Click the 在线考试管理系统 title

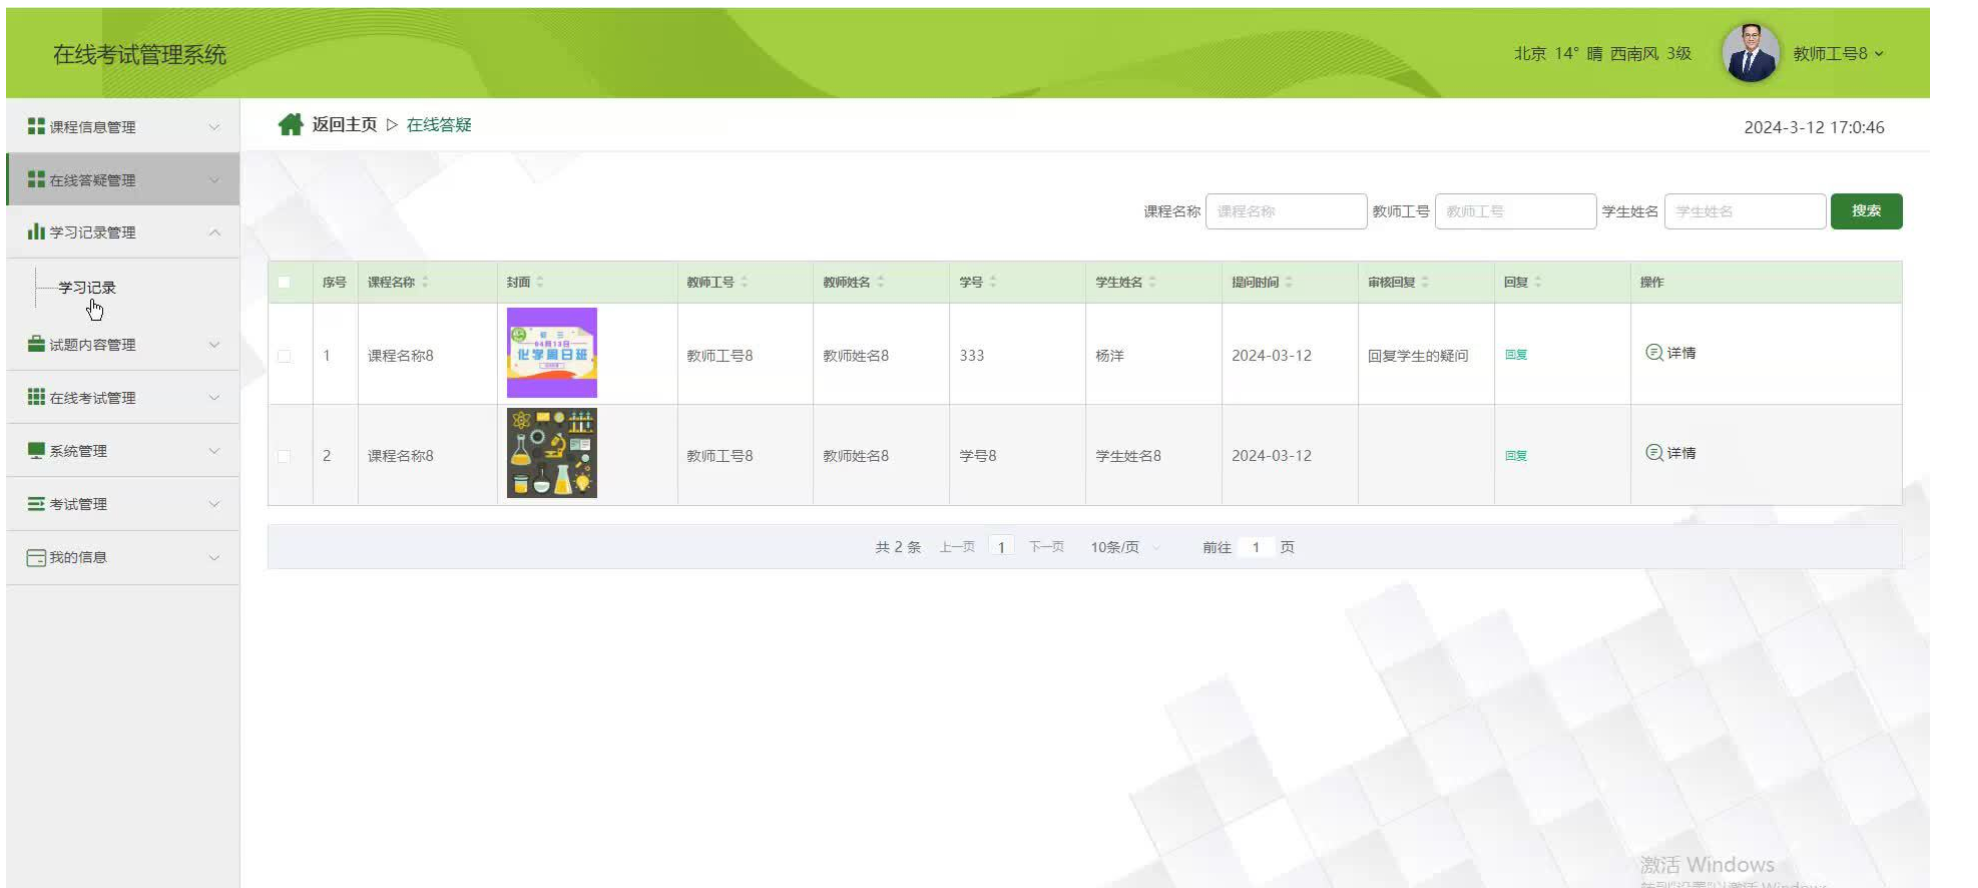(x=140, y=54)
